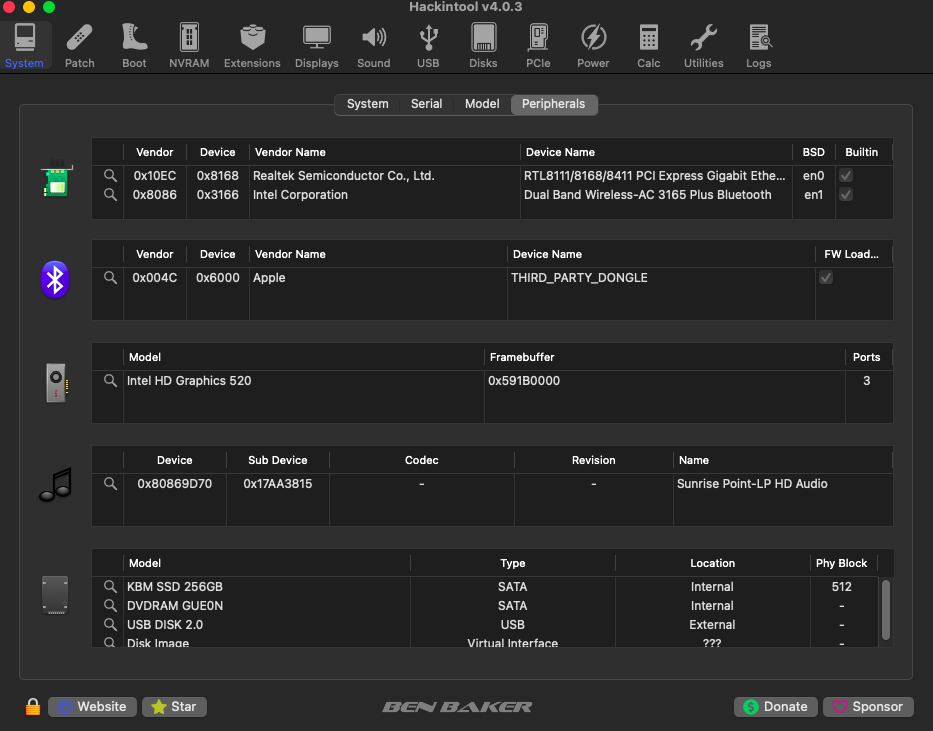Click the Sponsor button
Viewport: 933px width, 731px height.
click(868, 707)
